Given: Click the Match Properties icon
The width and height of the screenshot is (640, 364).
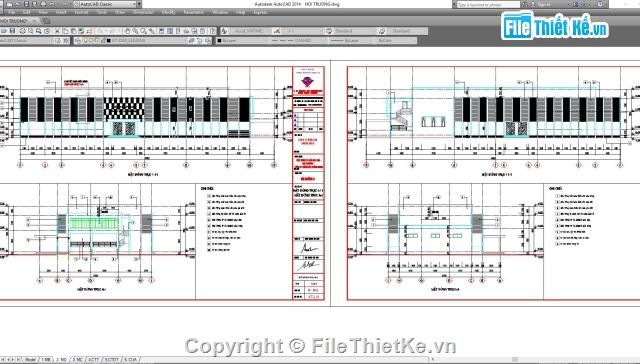Looking at the screenshot, I should [x=81, y=31].
